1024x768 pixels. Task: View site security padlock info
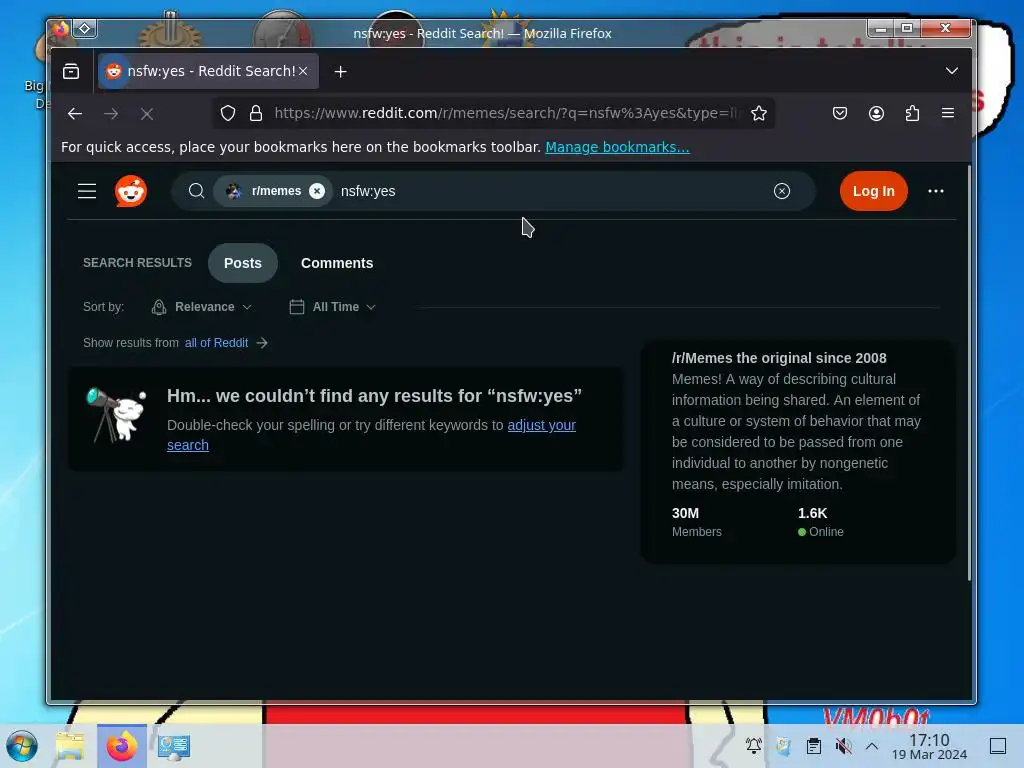coord(256,113)
